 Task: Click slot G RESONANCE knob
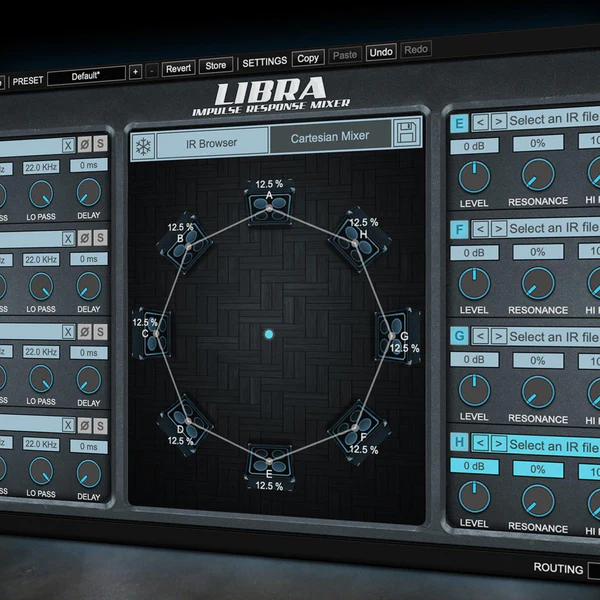[538, 392]
